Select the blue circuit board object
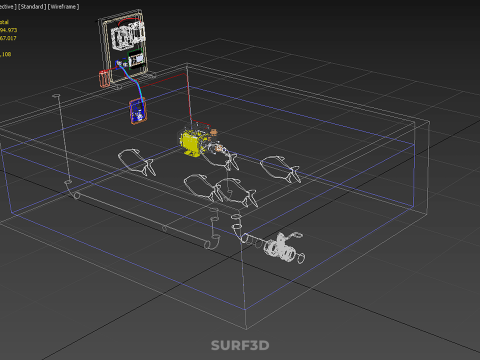Screen dimensions: 480x360 pyautogui.click(x=138, y=111)
